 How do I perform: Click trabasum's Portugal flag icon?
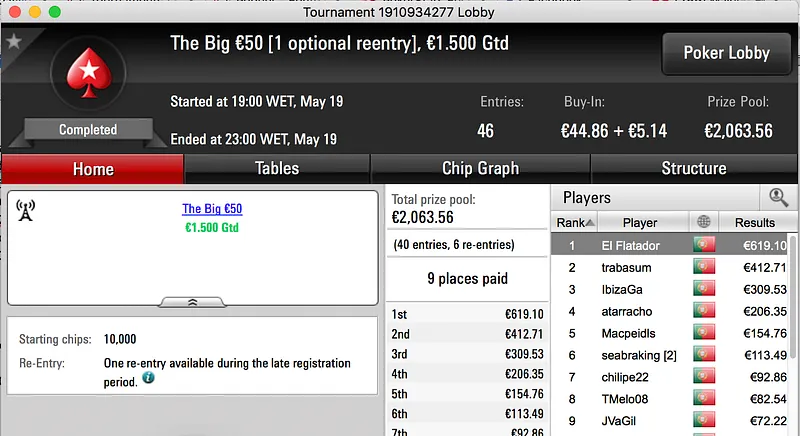[704, 267]
